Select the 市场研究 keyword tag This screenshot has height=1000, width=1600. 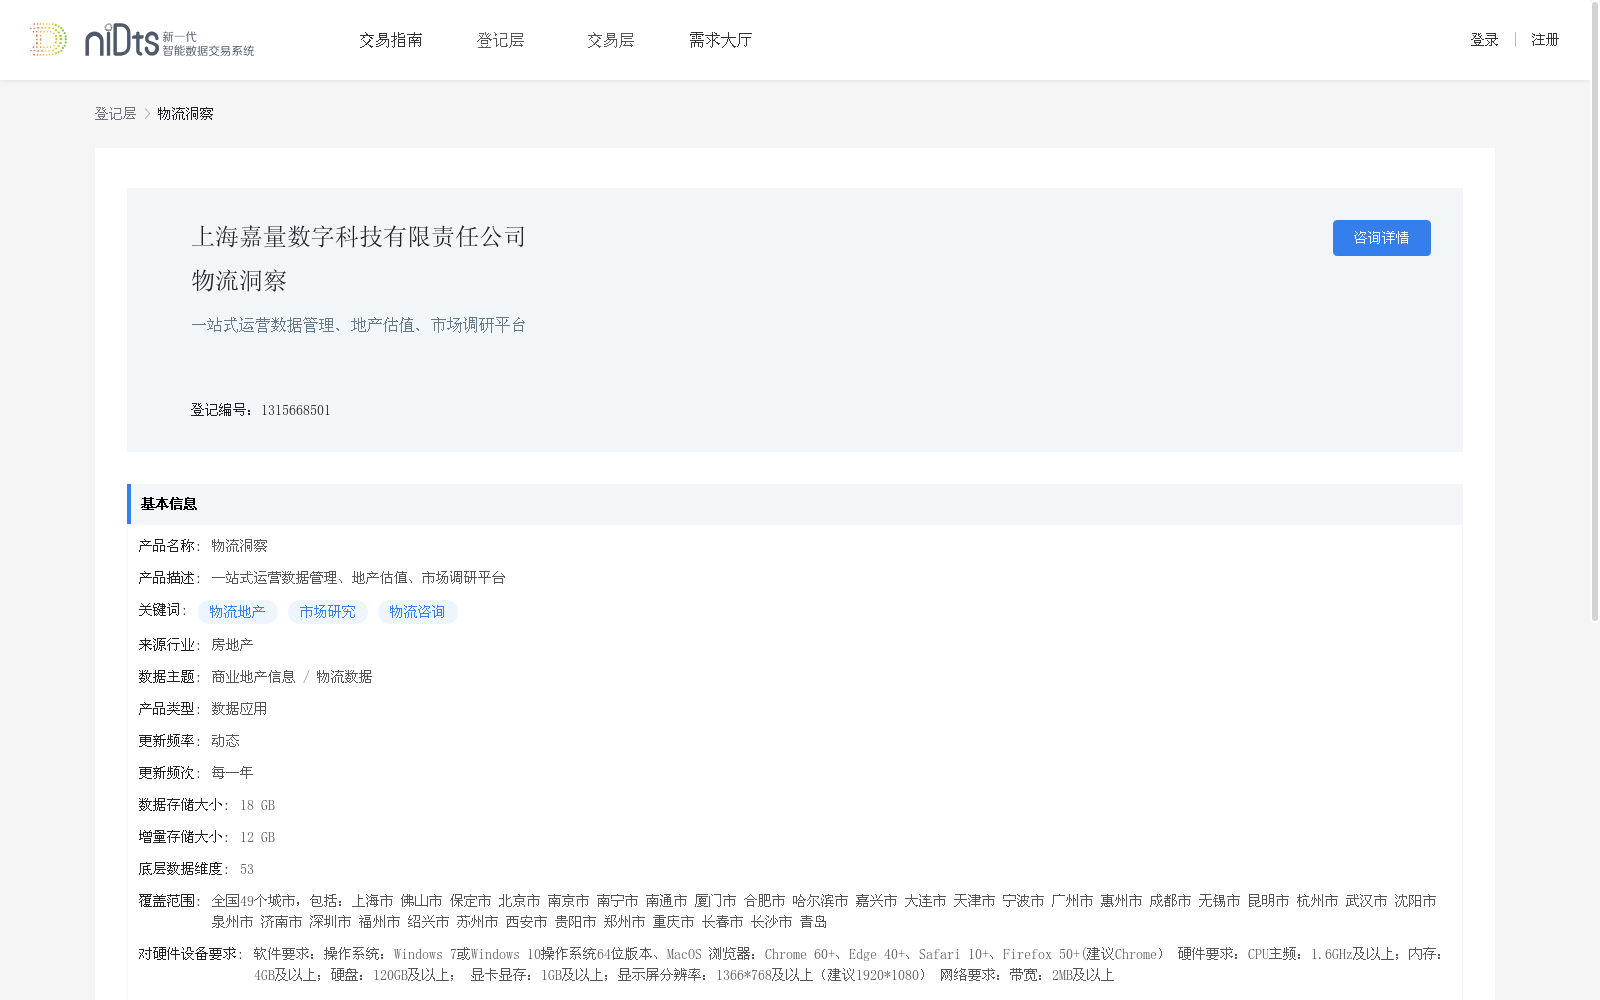tap(327, 612)
